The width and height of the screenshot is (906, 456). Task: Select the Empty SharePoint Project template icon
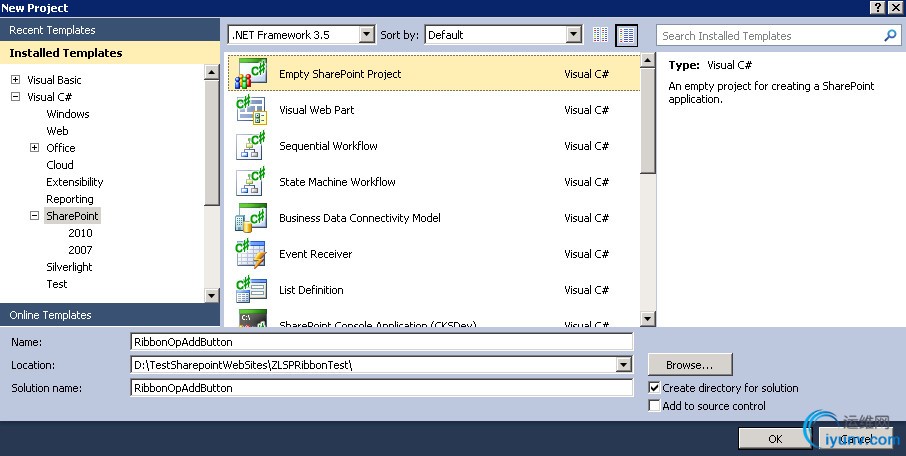pos(251,73)
